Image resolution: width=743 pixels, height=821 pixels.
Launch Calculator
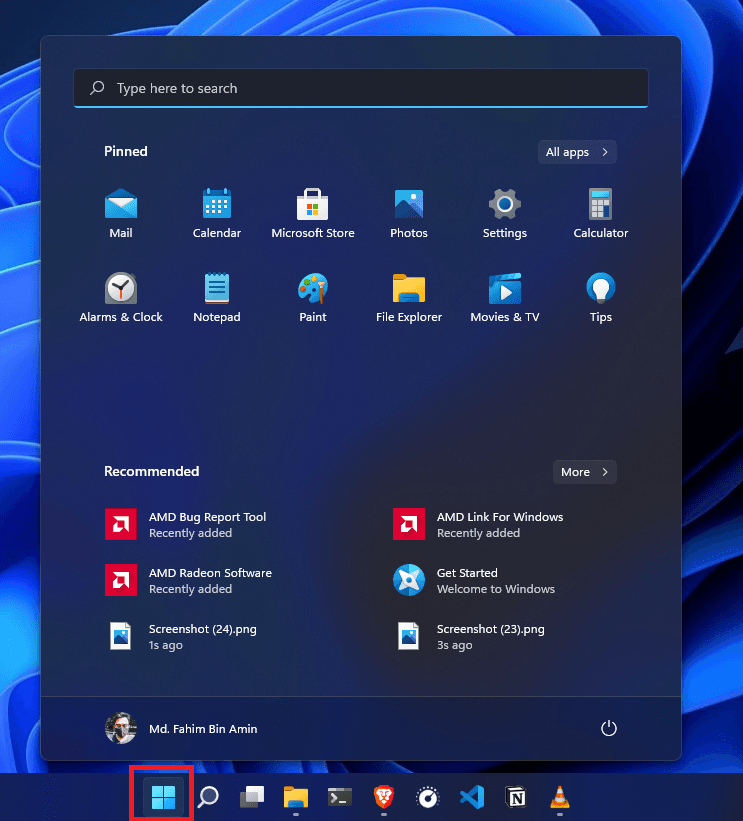click(x=601, y=214)
